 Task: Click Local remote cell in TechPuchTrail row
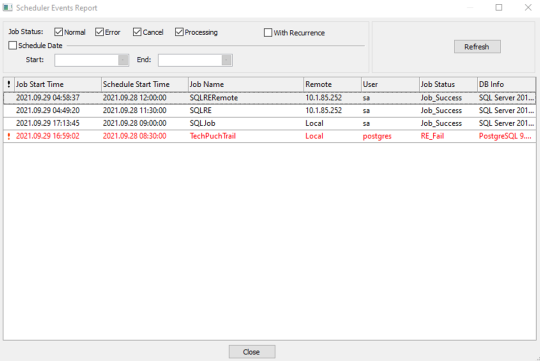[x=314, y=136]
